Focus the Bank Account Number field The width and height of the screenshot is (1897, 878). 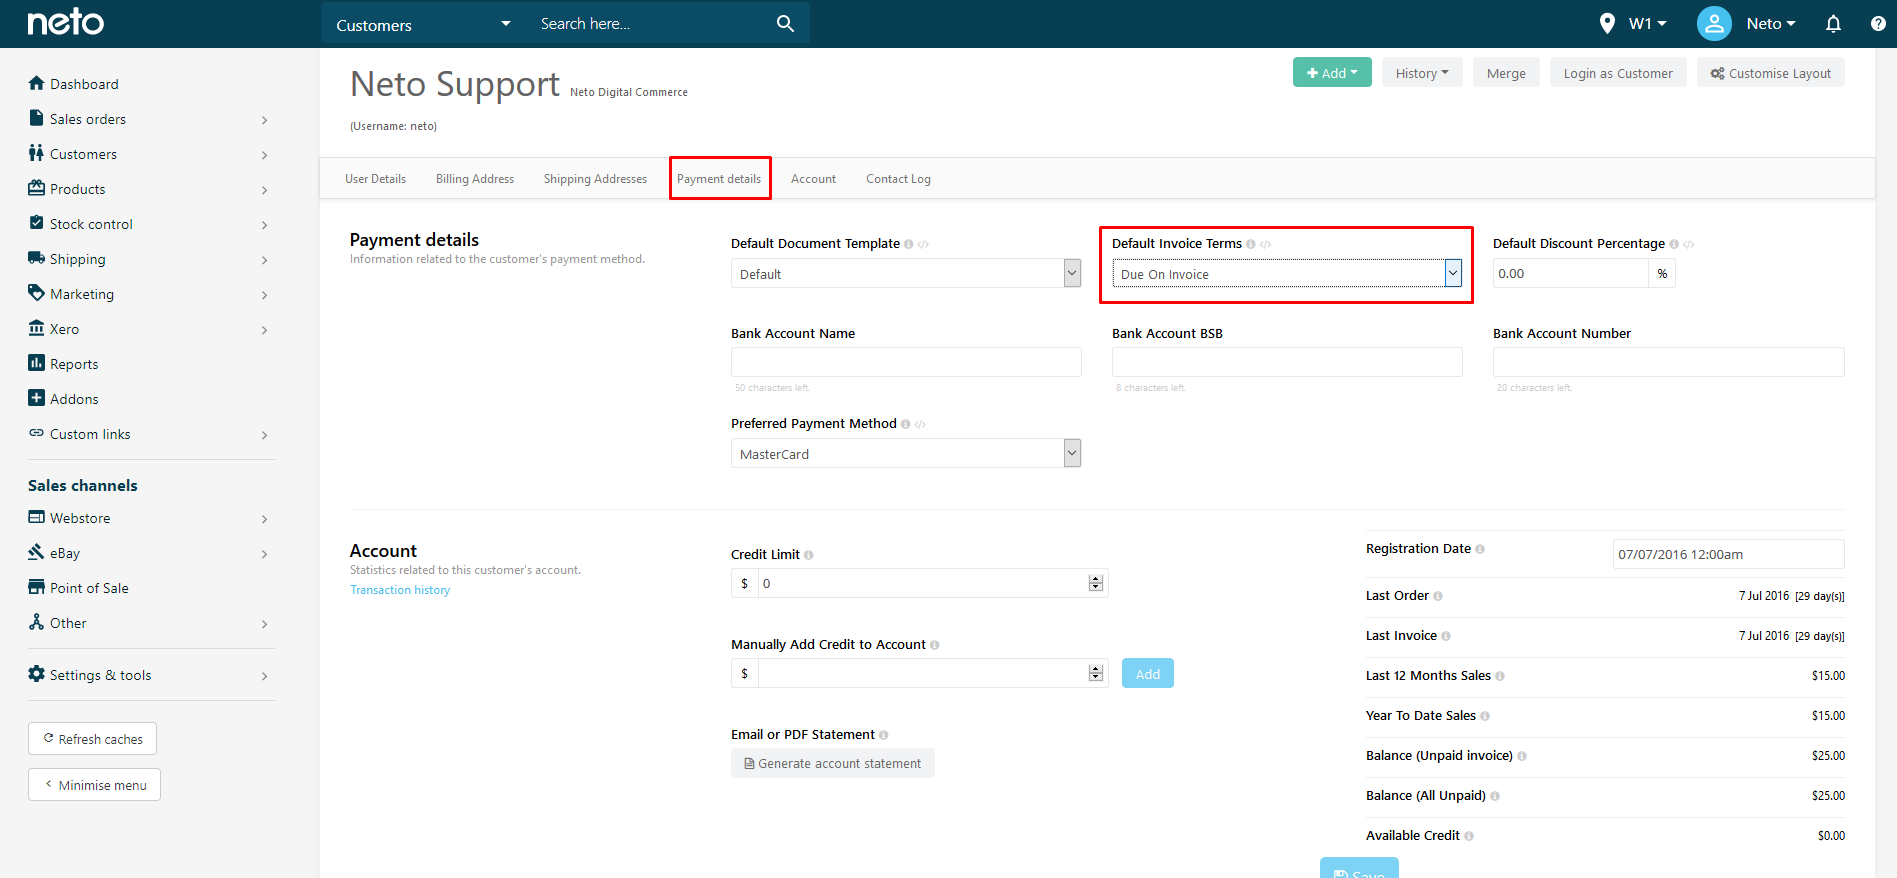click(x=1669, y=362)
